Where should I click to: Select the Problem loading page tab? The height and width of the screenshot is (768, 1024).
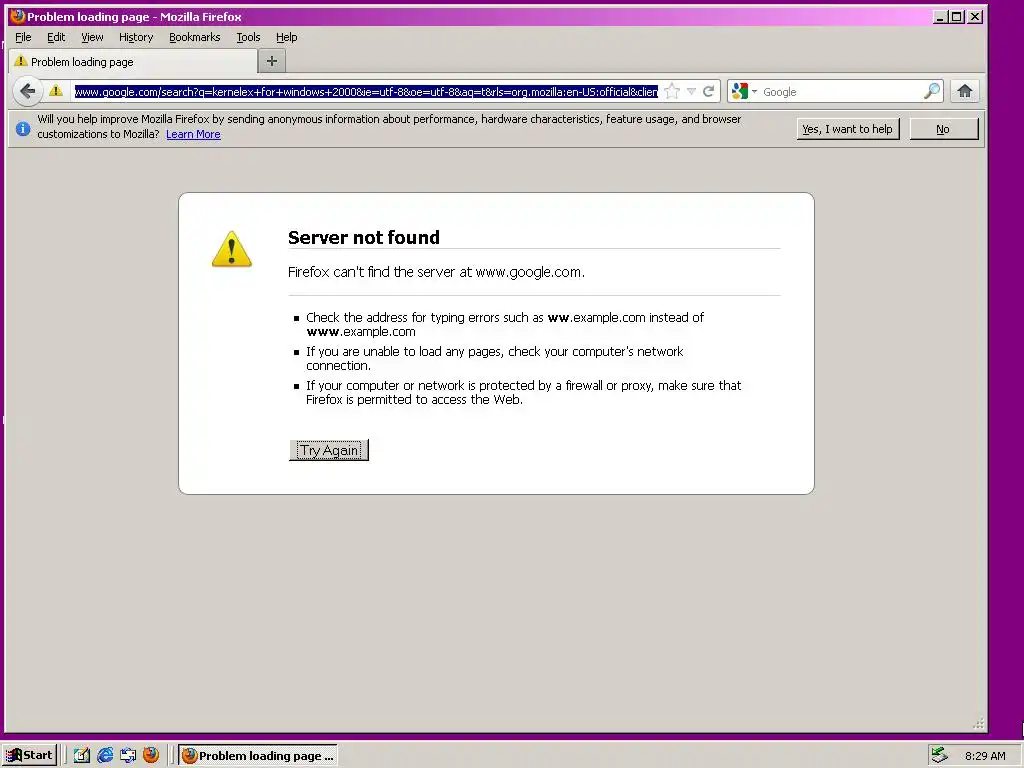[133, 61]
